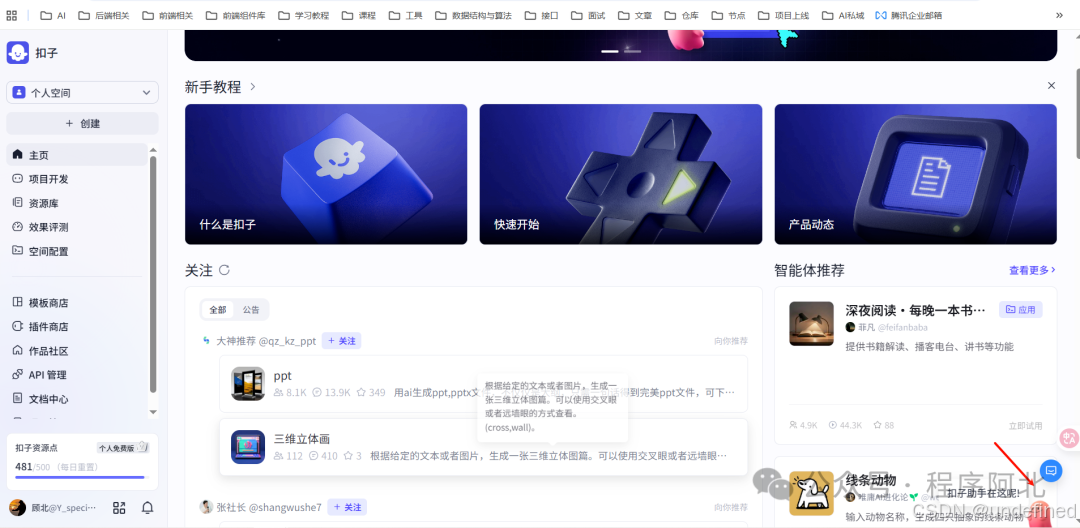Open the 什么是扣子 tutorial card
1080x528 pixels.
[326, 174]
